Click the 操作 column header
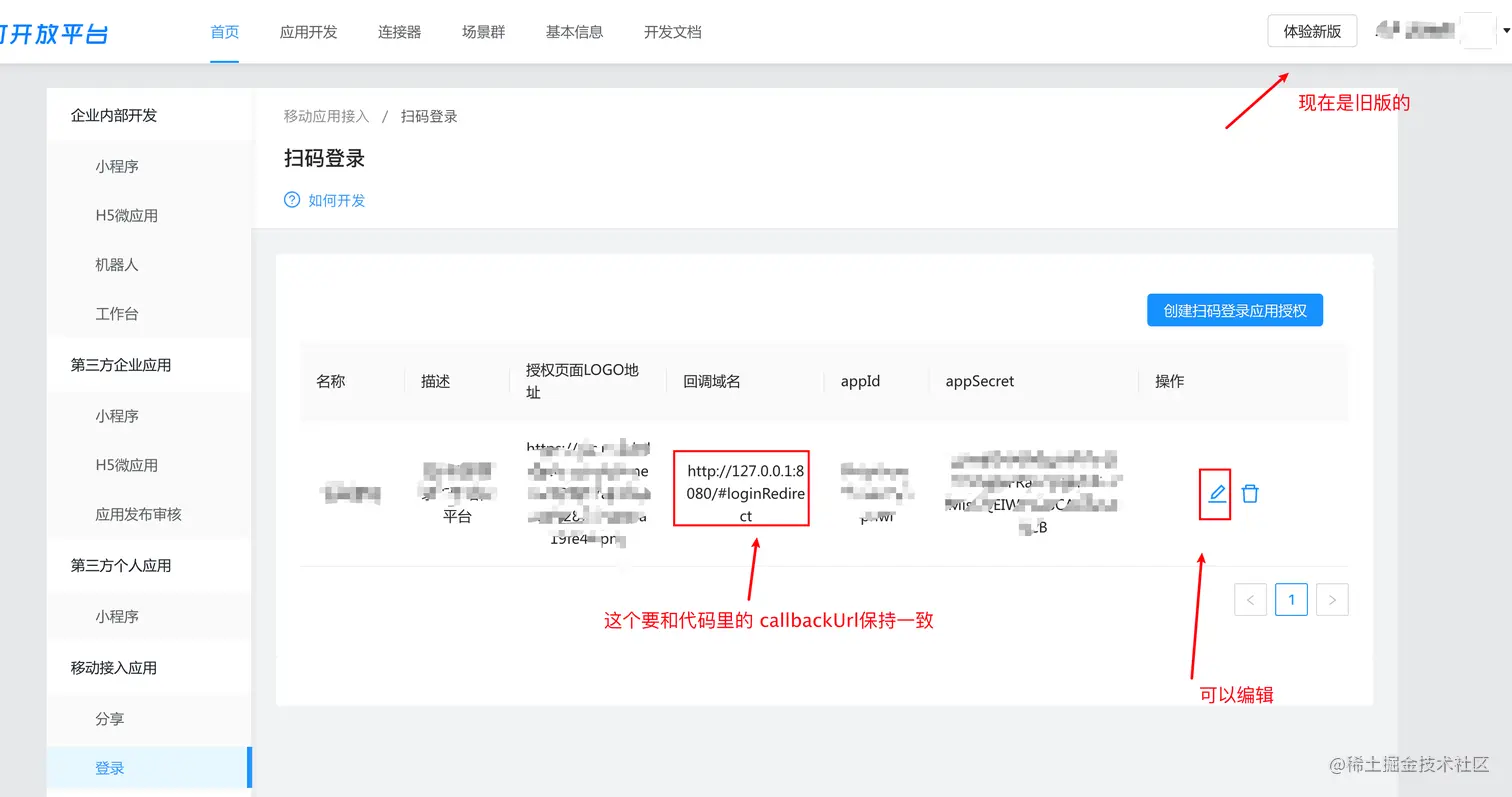Viewport: 1512px width, 797px height. [1170, 381]
